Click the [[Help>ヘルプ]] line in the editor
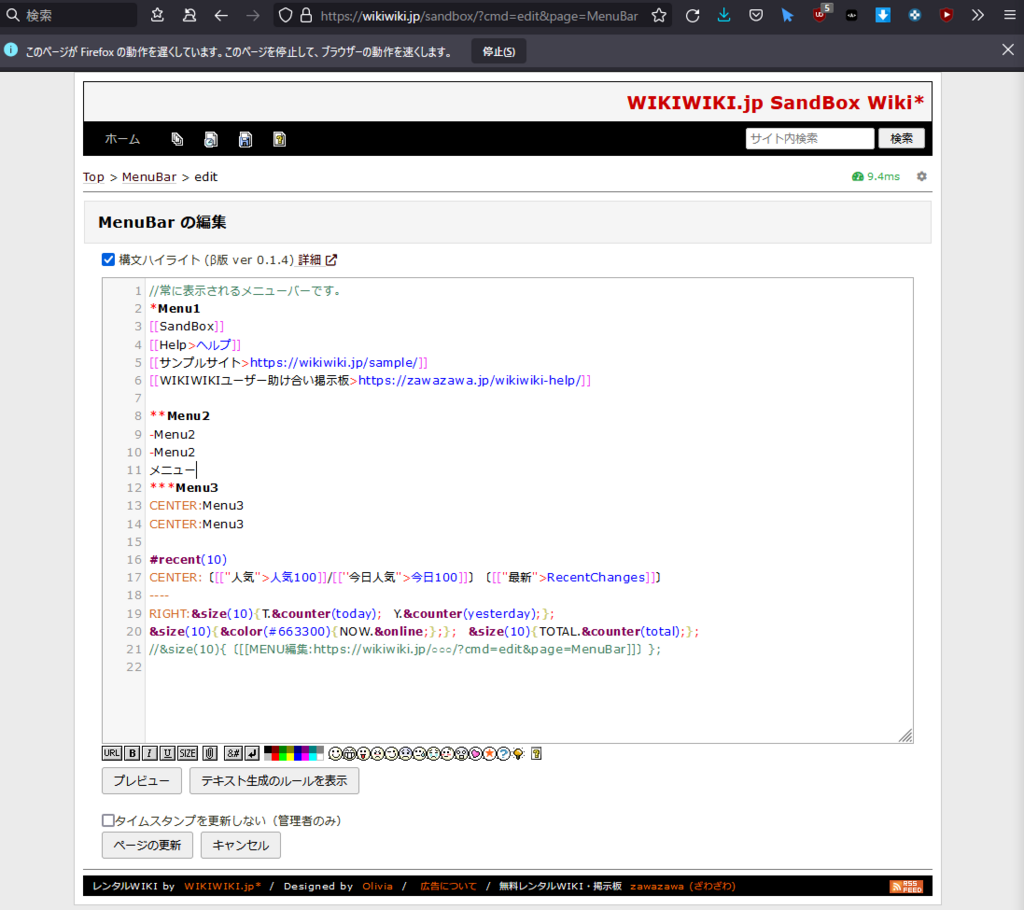 (x=195, y=345)
